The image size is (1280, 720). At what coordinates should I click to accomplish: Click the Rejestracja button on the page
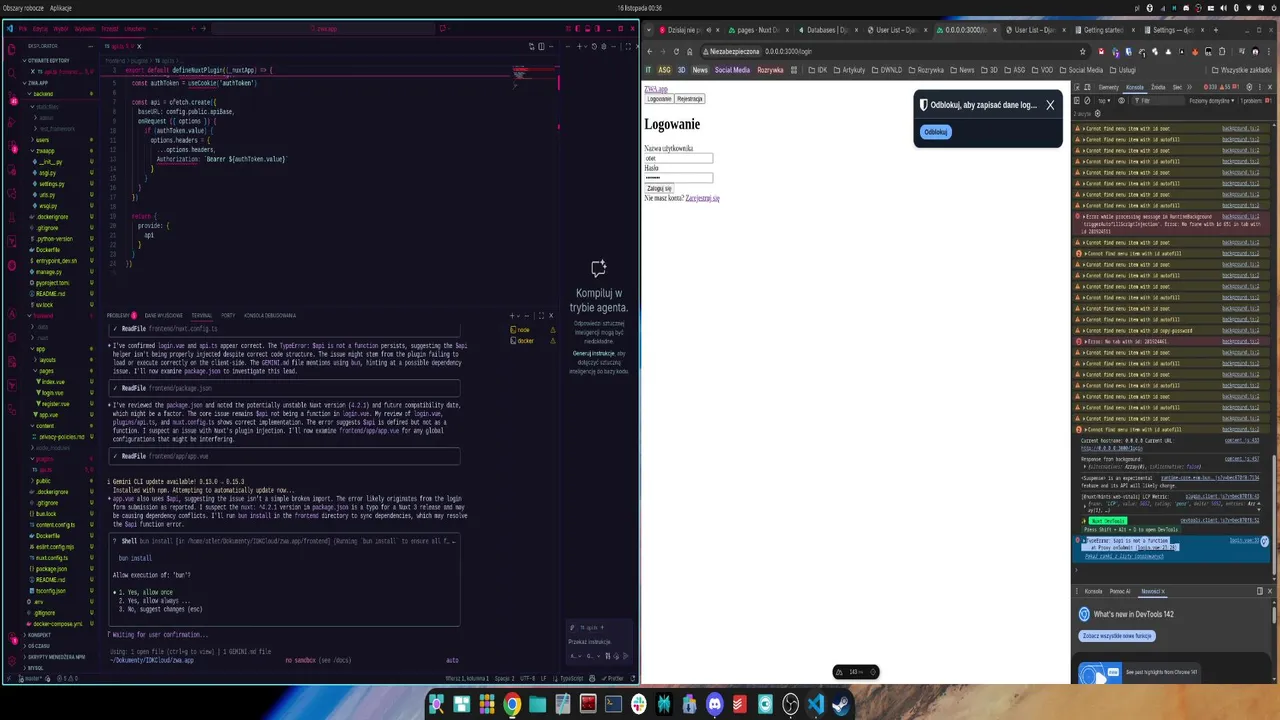690,98
